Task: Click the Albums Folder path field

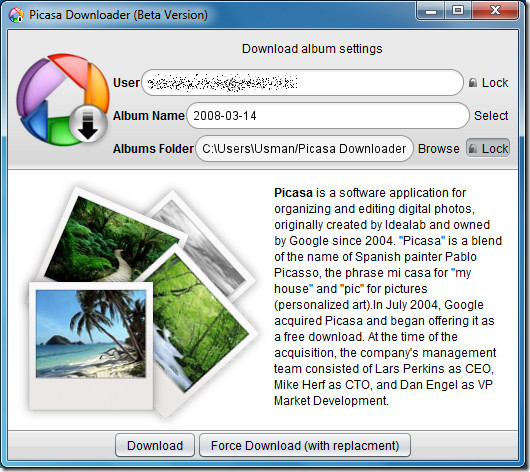Action: (x=305, y=148)
